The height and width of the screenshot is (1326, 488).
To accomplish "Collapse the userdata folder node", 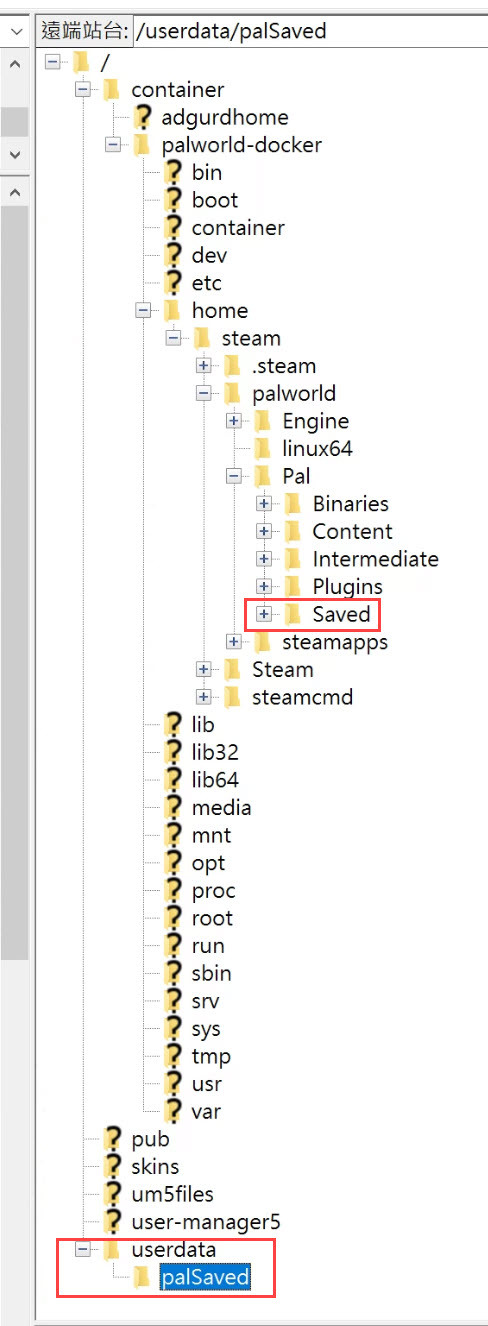I will 83,1249.
